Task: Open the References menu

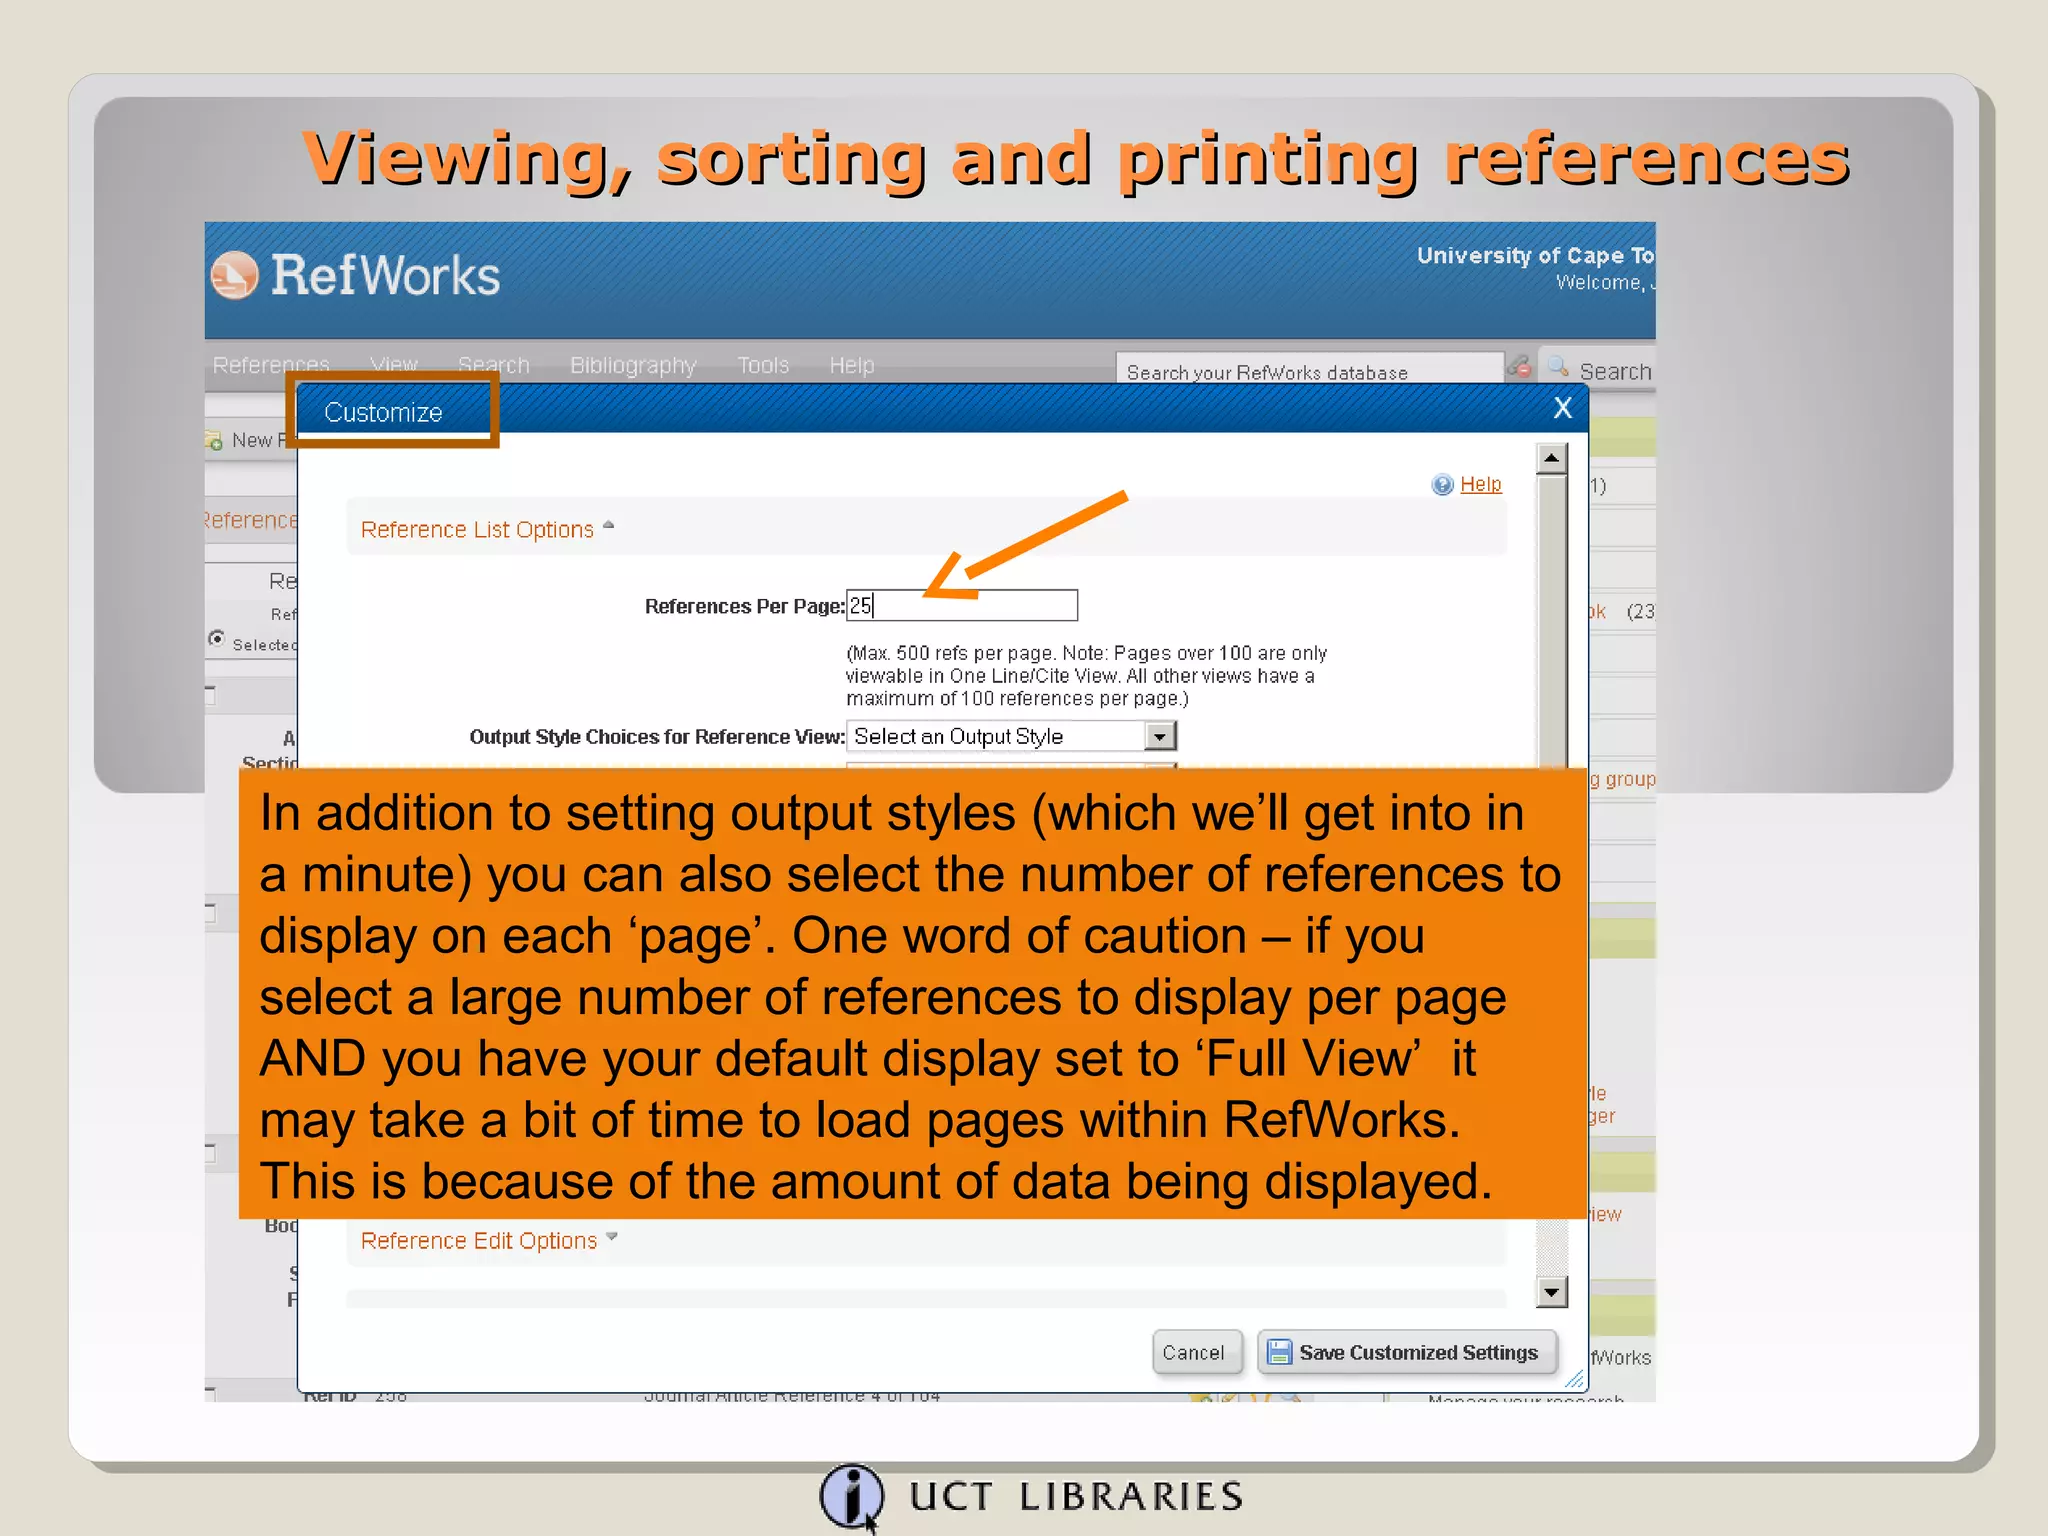Action: click(271, 365)
